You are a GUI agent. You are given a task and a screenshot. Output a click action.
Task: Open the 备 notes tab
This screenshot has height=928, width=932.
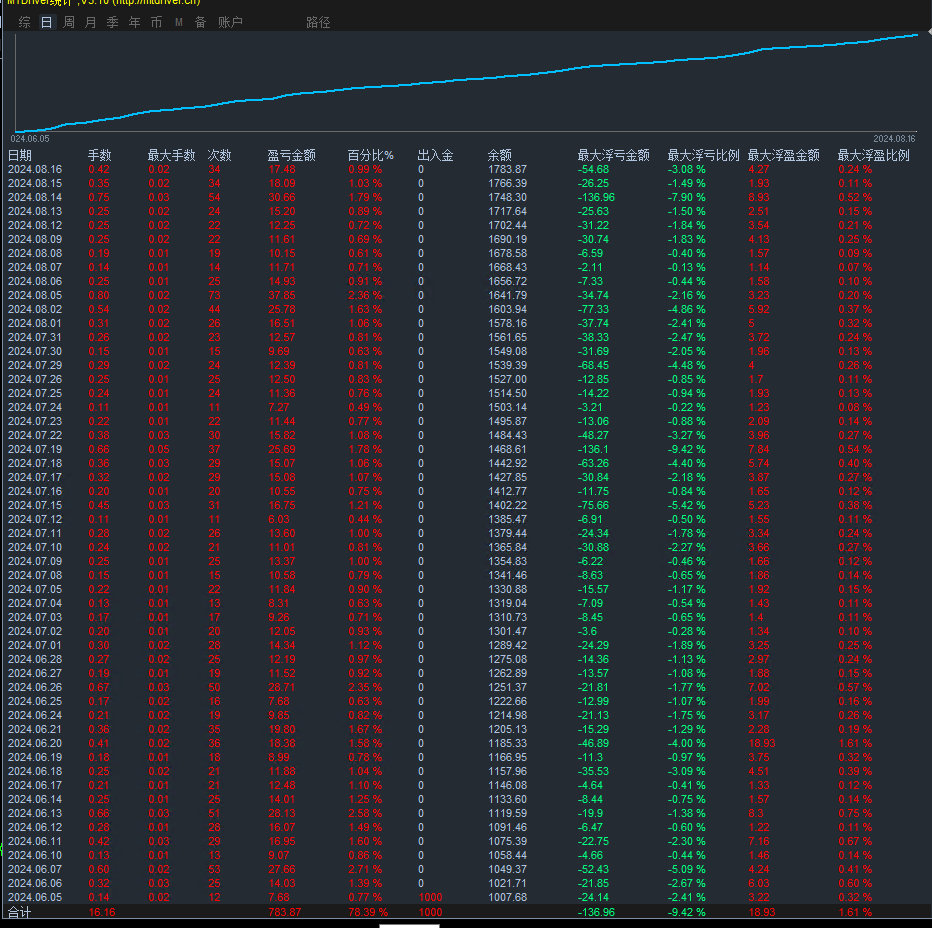[201, 22]
